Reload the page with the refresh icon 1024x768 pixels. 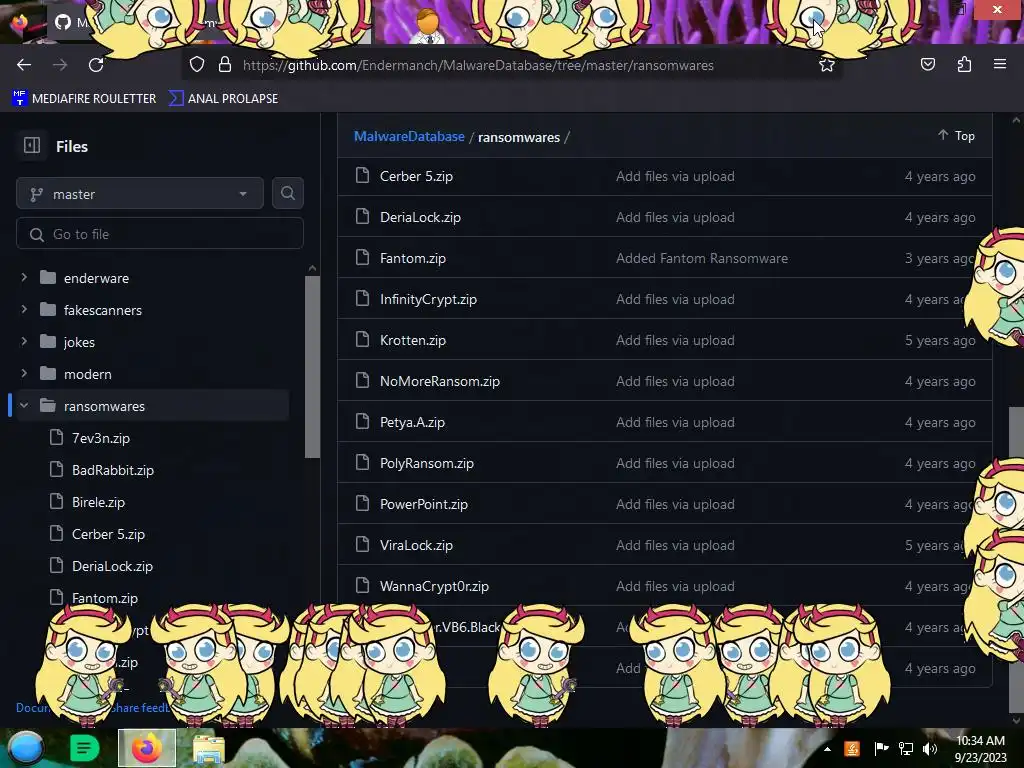[x=96, y=65]
